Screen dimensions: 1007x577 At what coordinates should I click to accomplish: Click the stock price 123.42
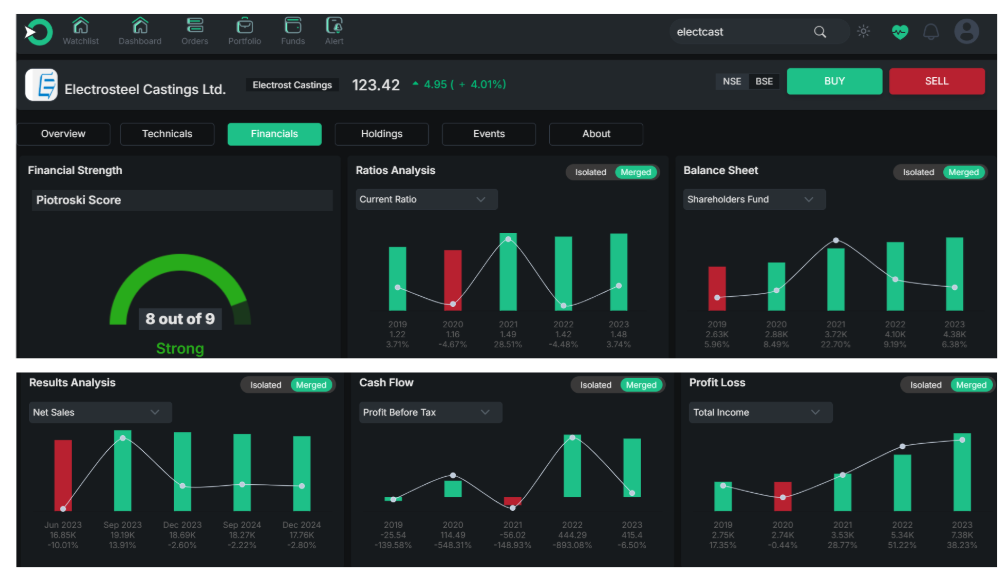pyautogui.click(x=376, y=85)
